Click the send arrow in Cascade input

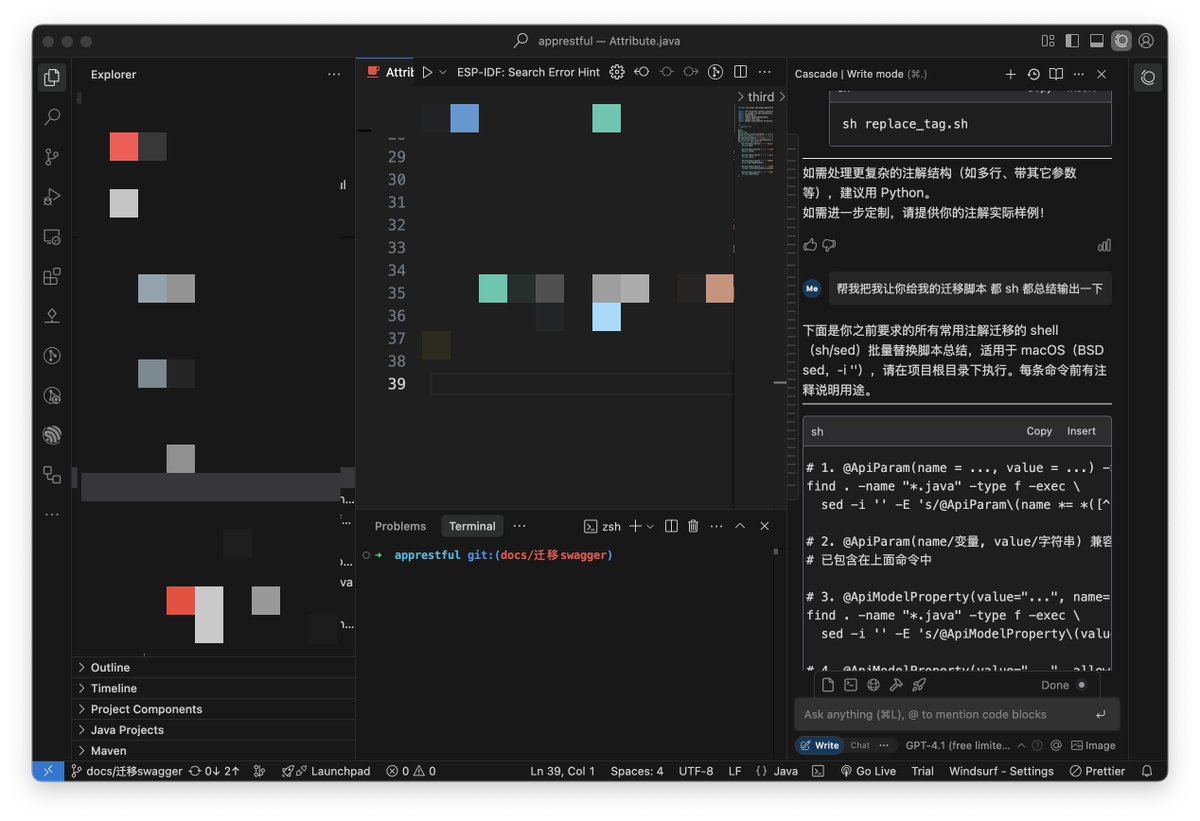click(1101, 714)
